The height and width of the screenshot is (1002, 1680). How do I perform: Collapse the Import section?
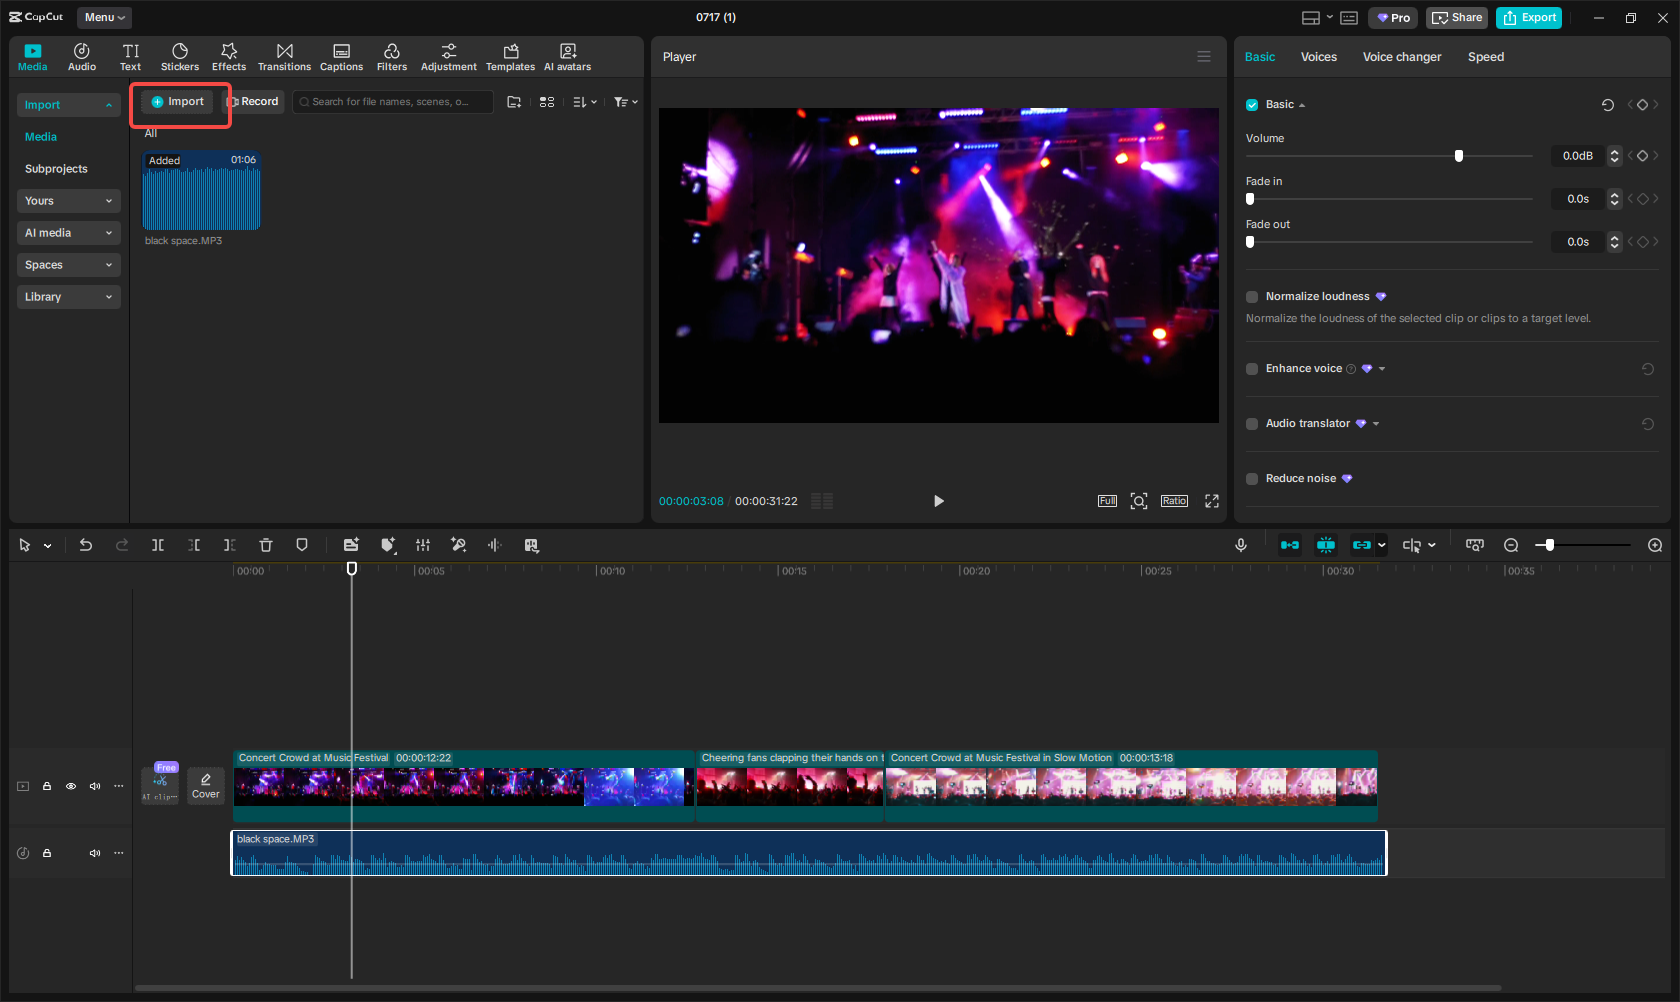point(69,105)
